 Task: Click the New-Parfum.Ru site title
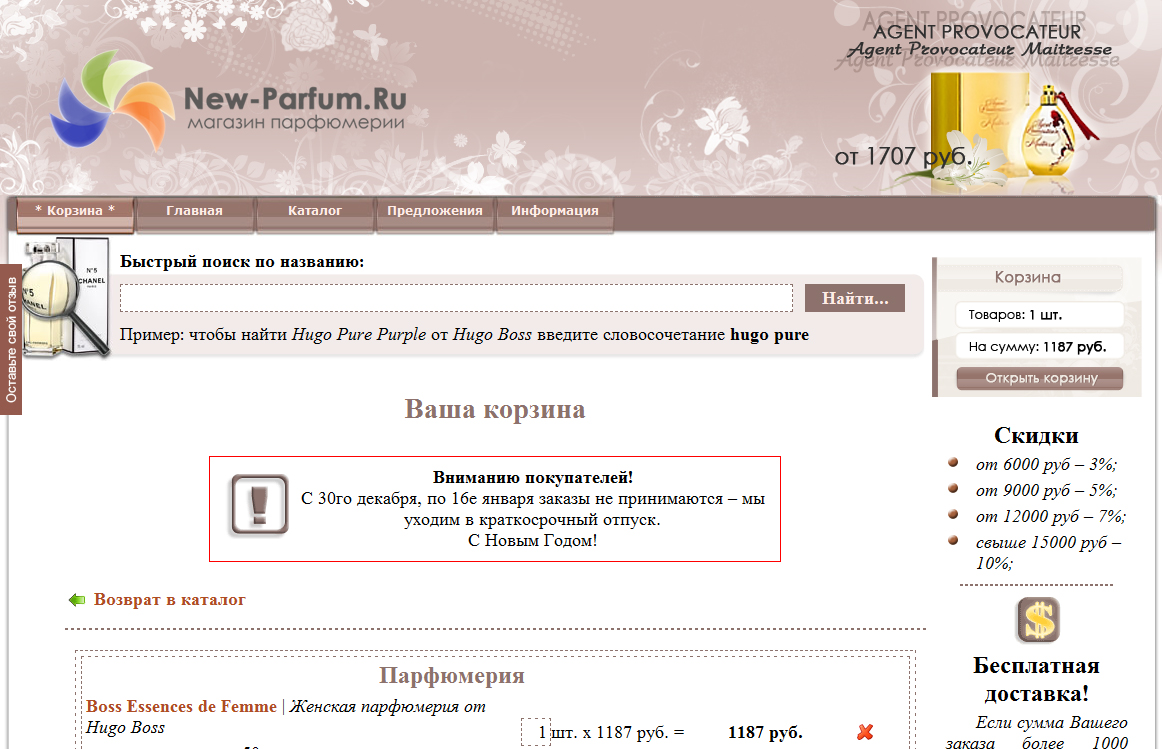[x=295, y=99]
